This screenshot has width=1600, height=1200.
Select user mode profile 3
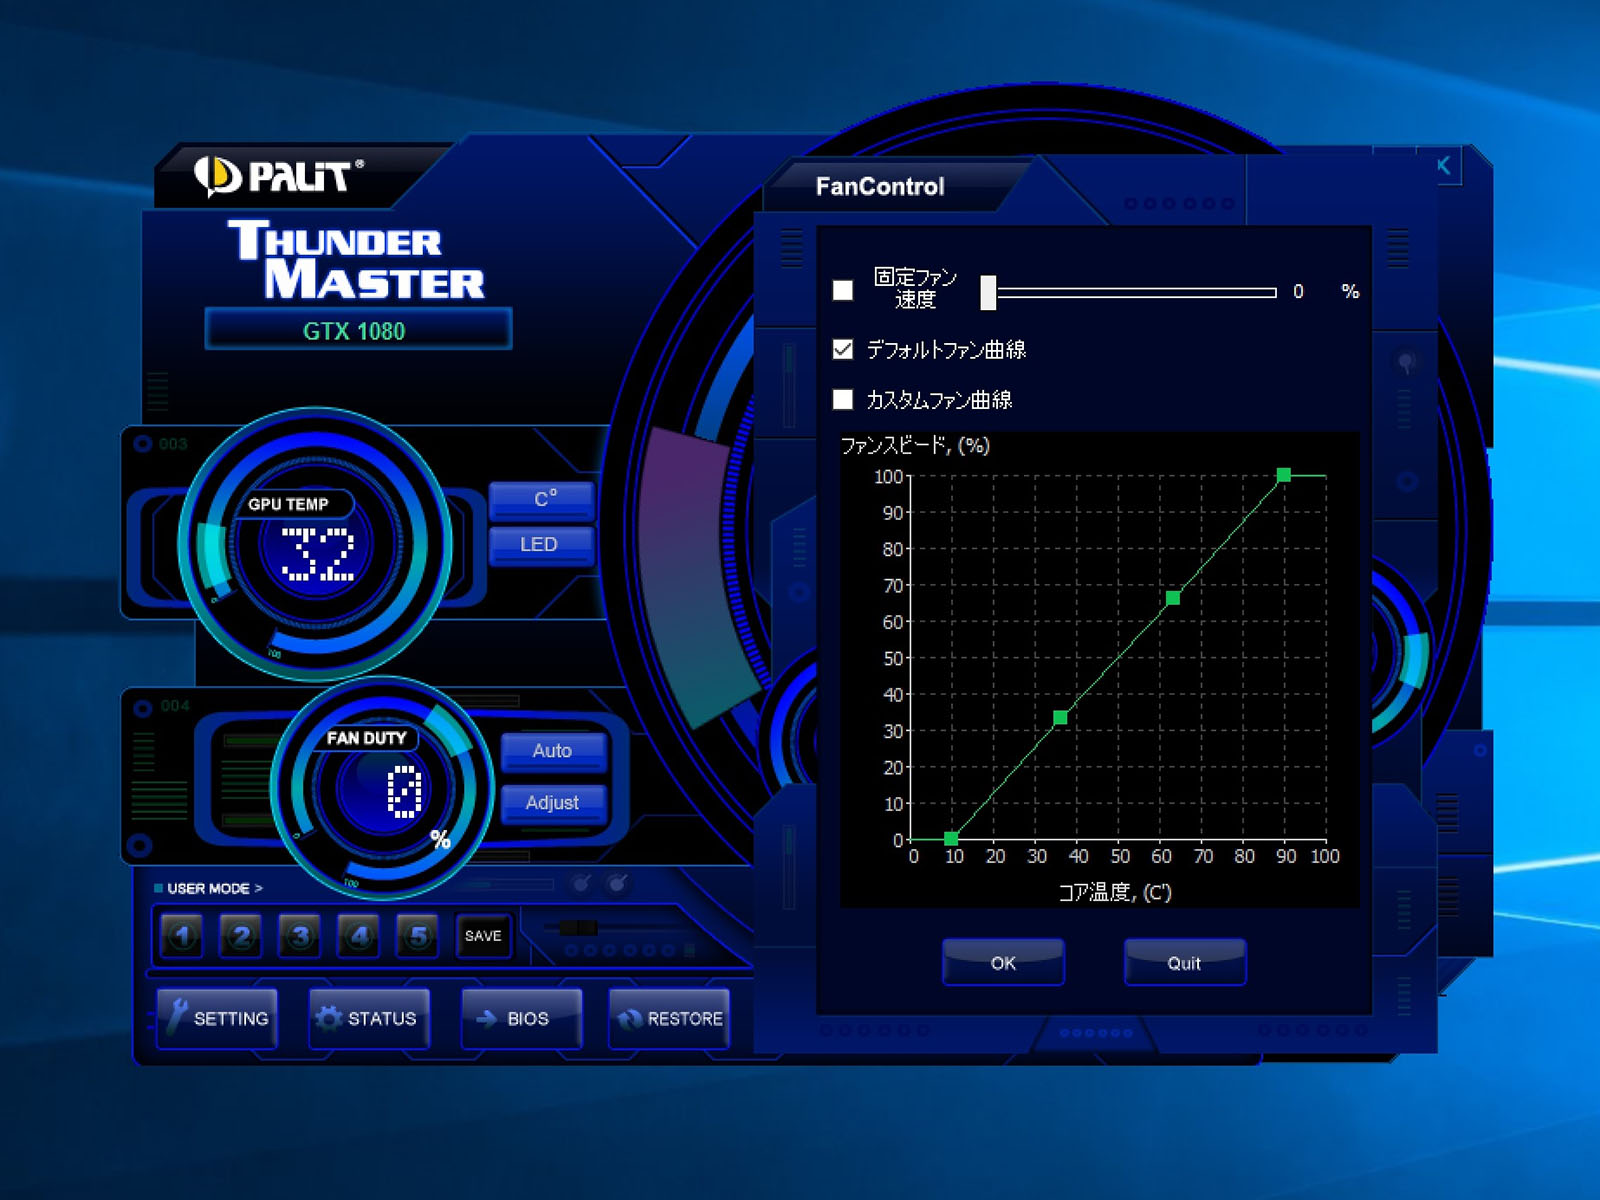pyautogui.click(x=300, y=936)
